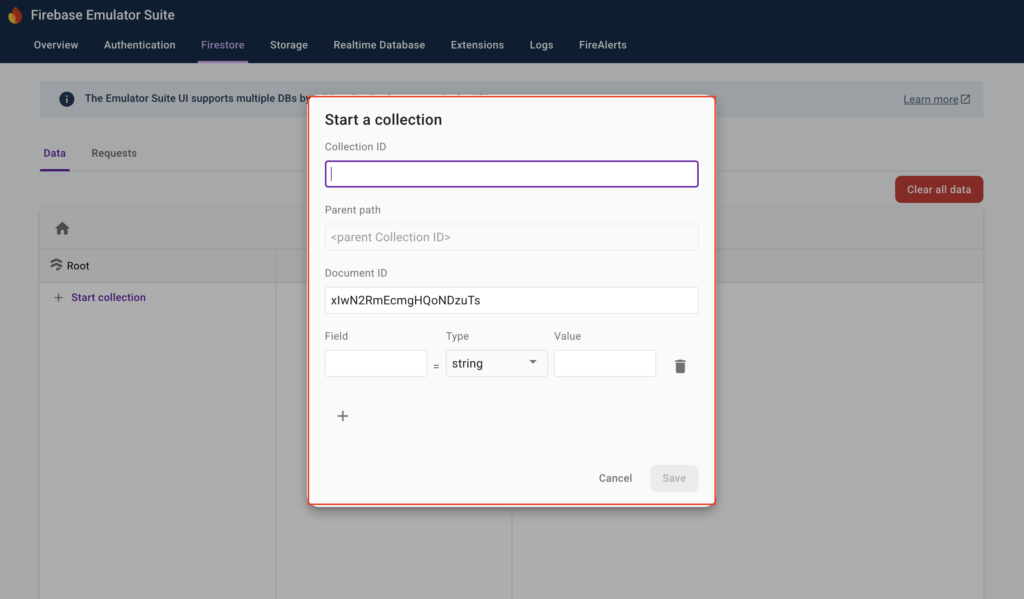Expand the Type dropdown showing string

point(496,364)
